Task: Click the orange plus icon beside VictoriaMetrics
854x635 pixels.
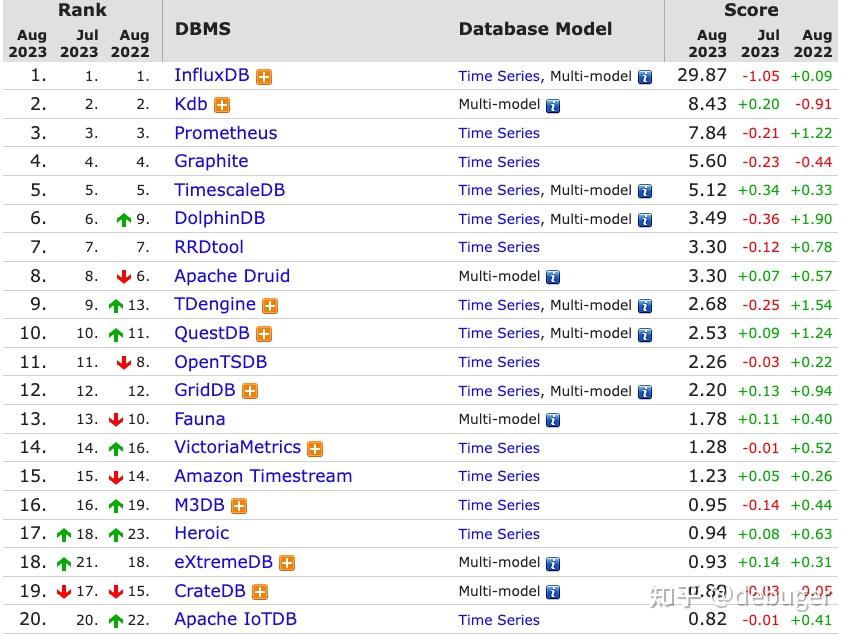Action: [x=315, y=449]
